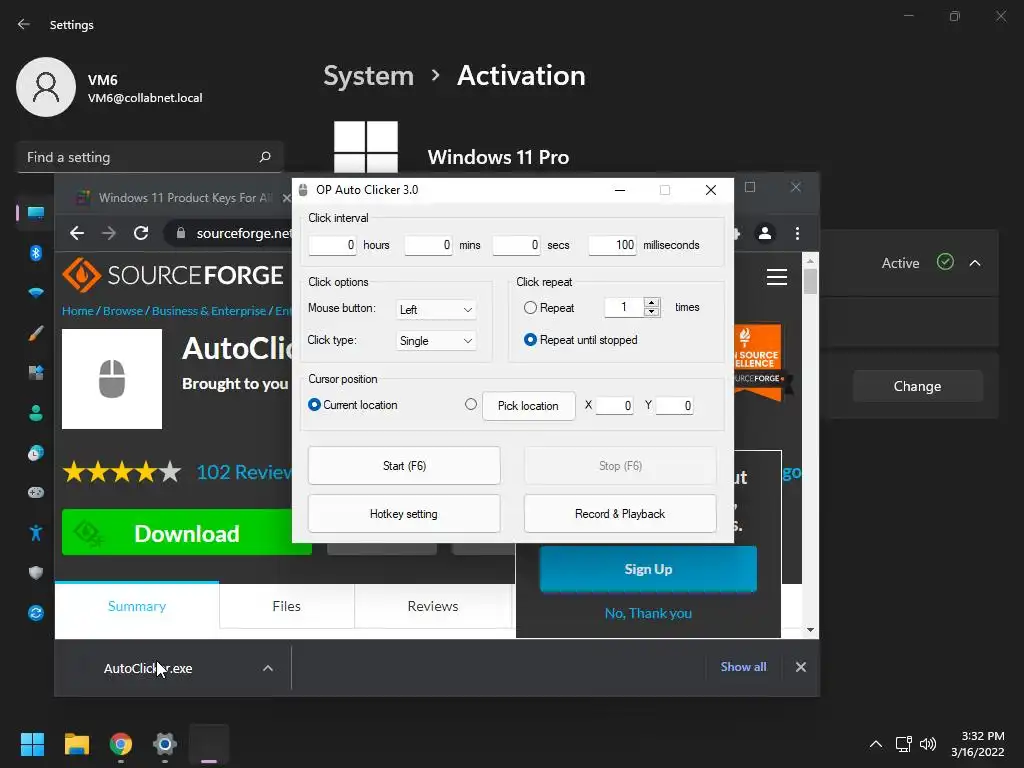
Task: Click the Change product key button
Action: (x=918, y=386)
